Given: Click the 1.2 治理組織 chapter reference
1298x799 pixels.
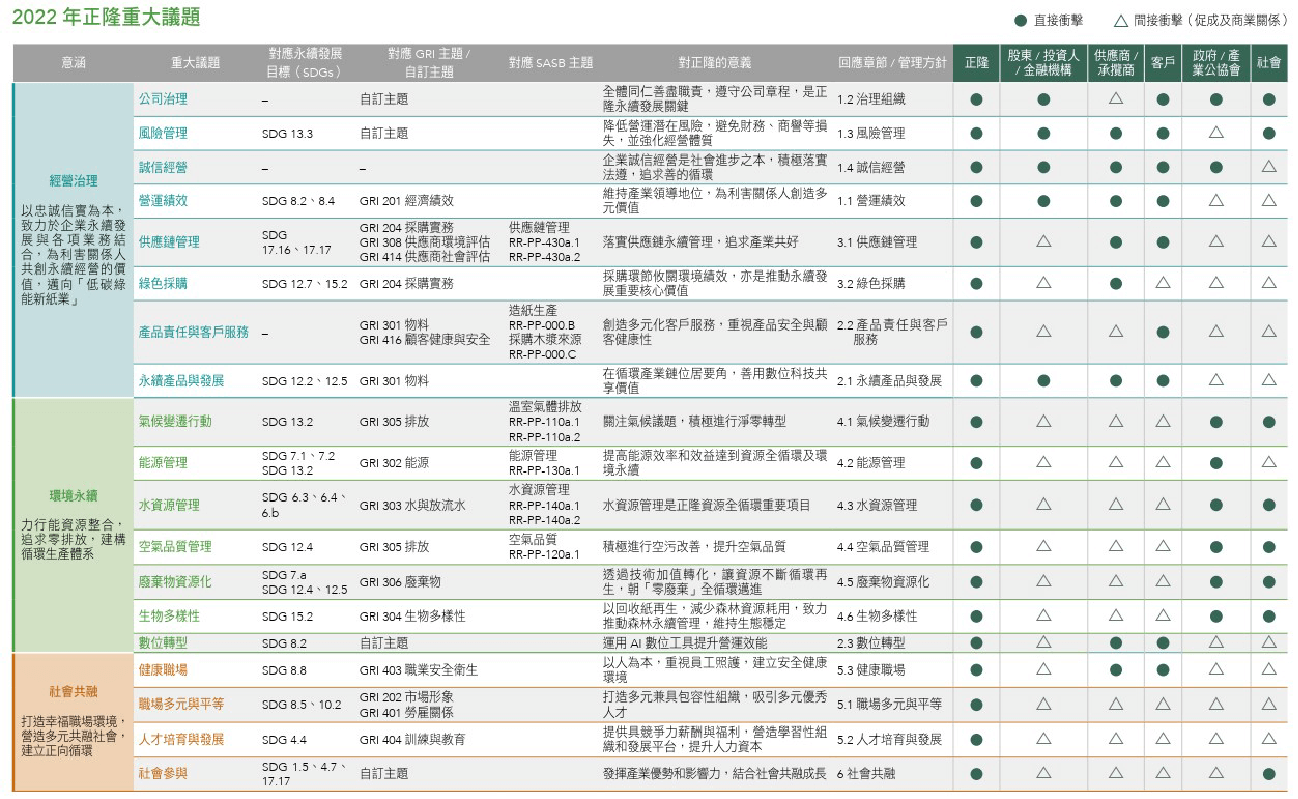Looking at the screenshot, I should coord(871,99).
